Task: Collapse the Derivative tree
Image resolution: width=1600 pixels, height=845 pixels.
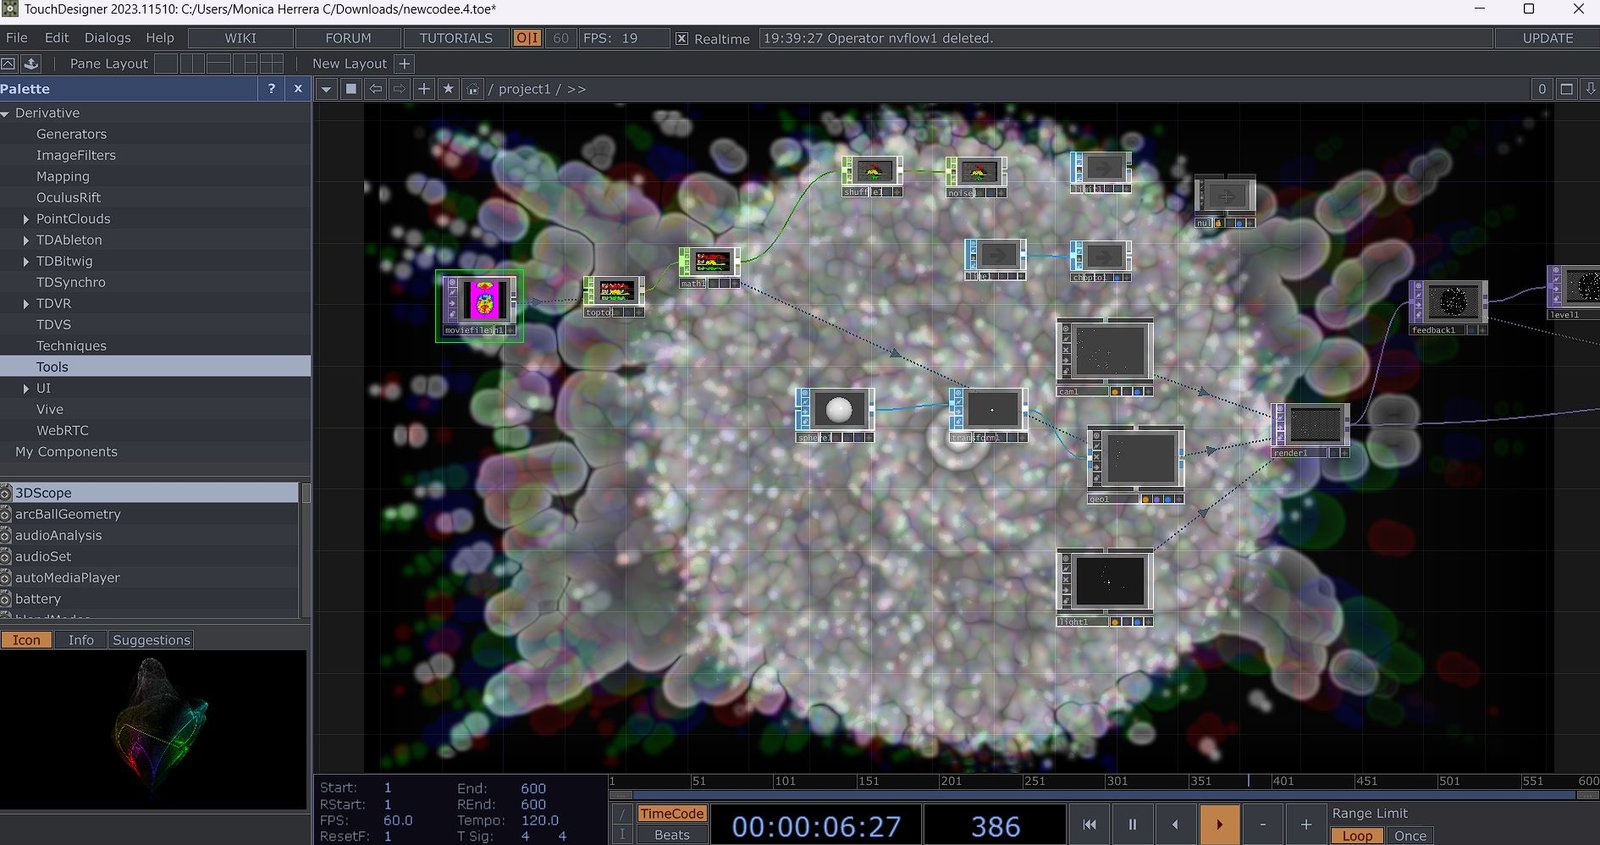Action: pos(6,114)
